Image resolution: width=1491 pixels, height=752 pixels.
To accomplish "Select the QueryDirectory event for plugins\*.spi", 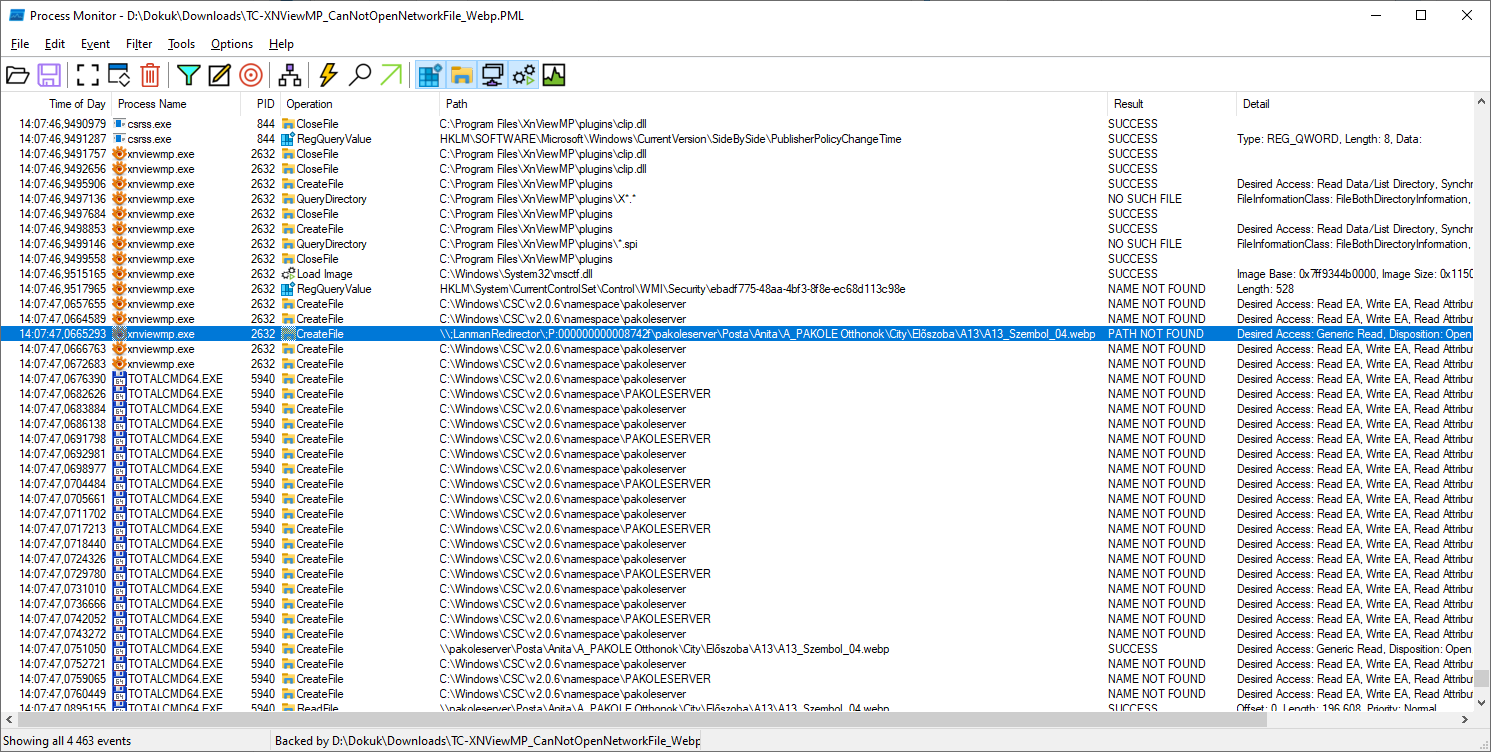I will (x=737, y=244).
